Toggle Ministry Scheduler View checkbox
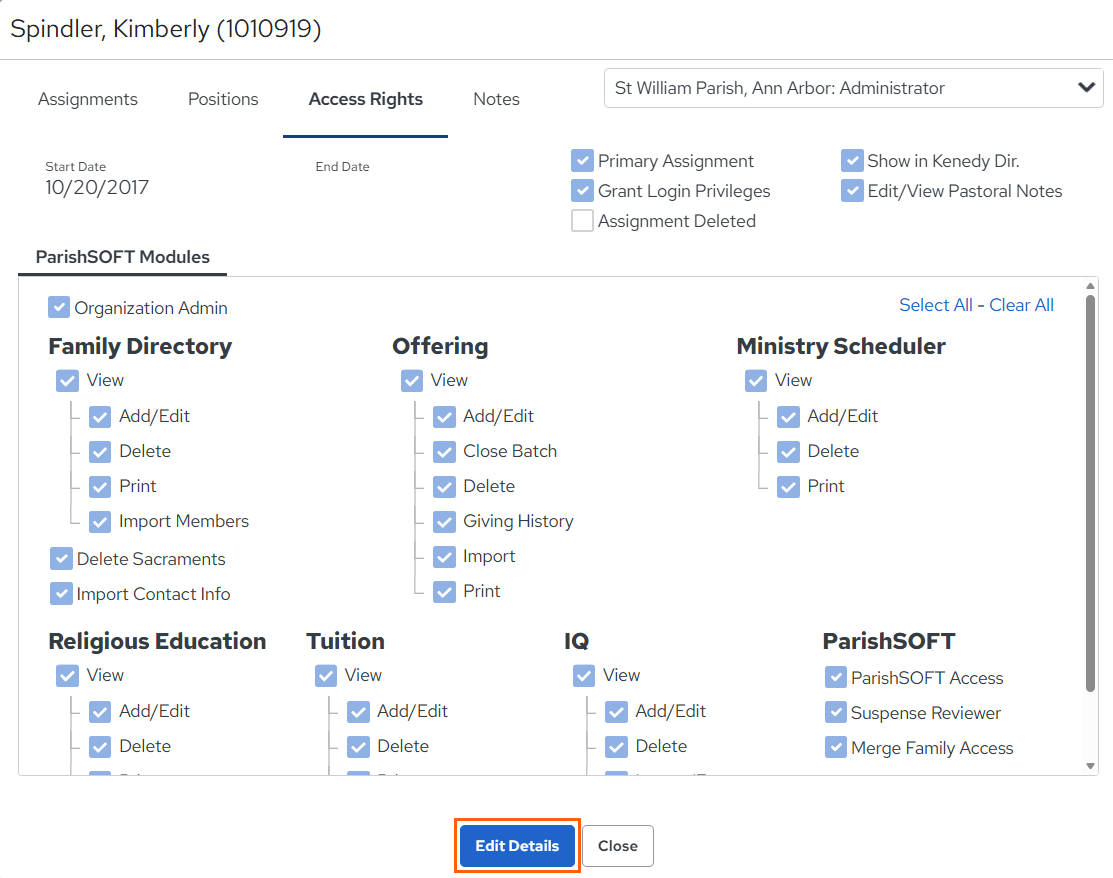The height and width of the screenshot is (878, 1113). coord(756,380)
